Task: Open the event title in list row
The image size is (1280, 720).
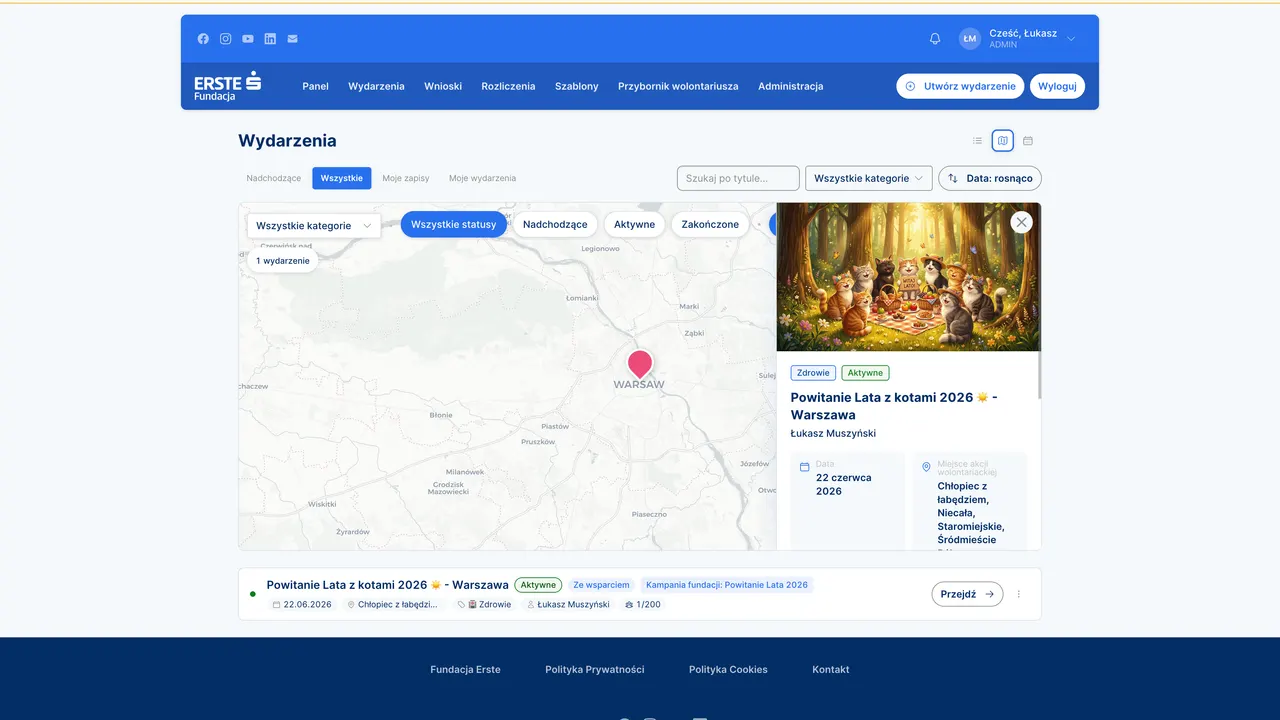Action: click(388, 585)
